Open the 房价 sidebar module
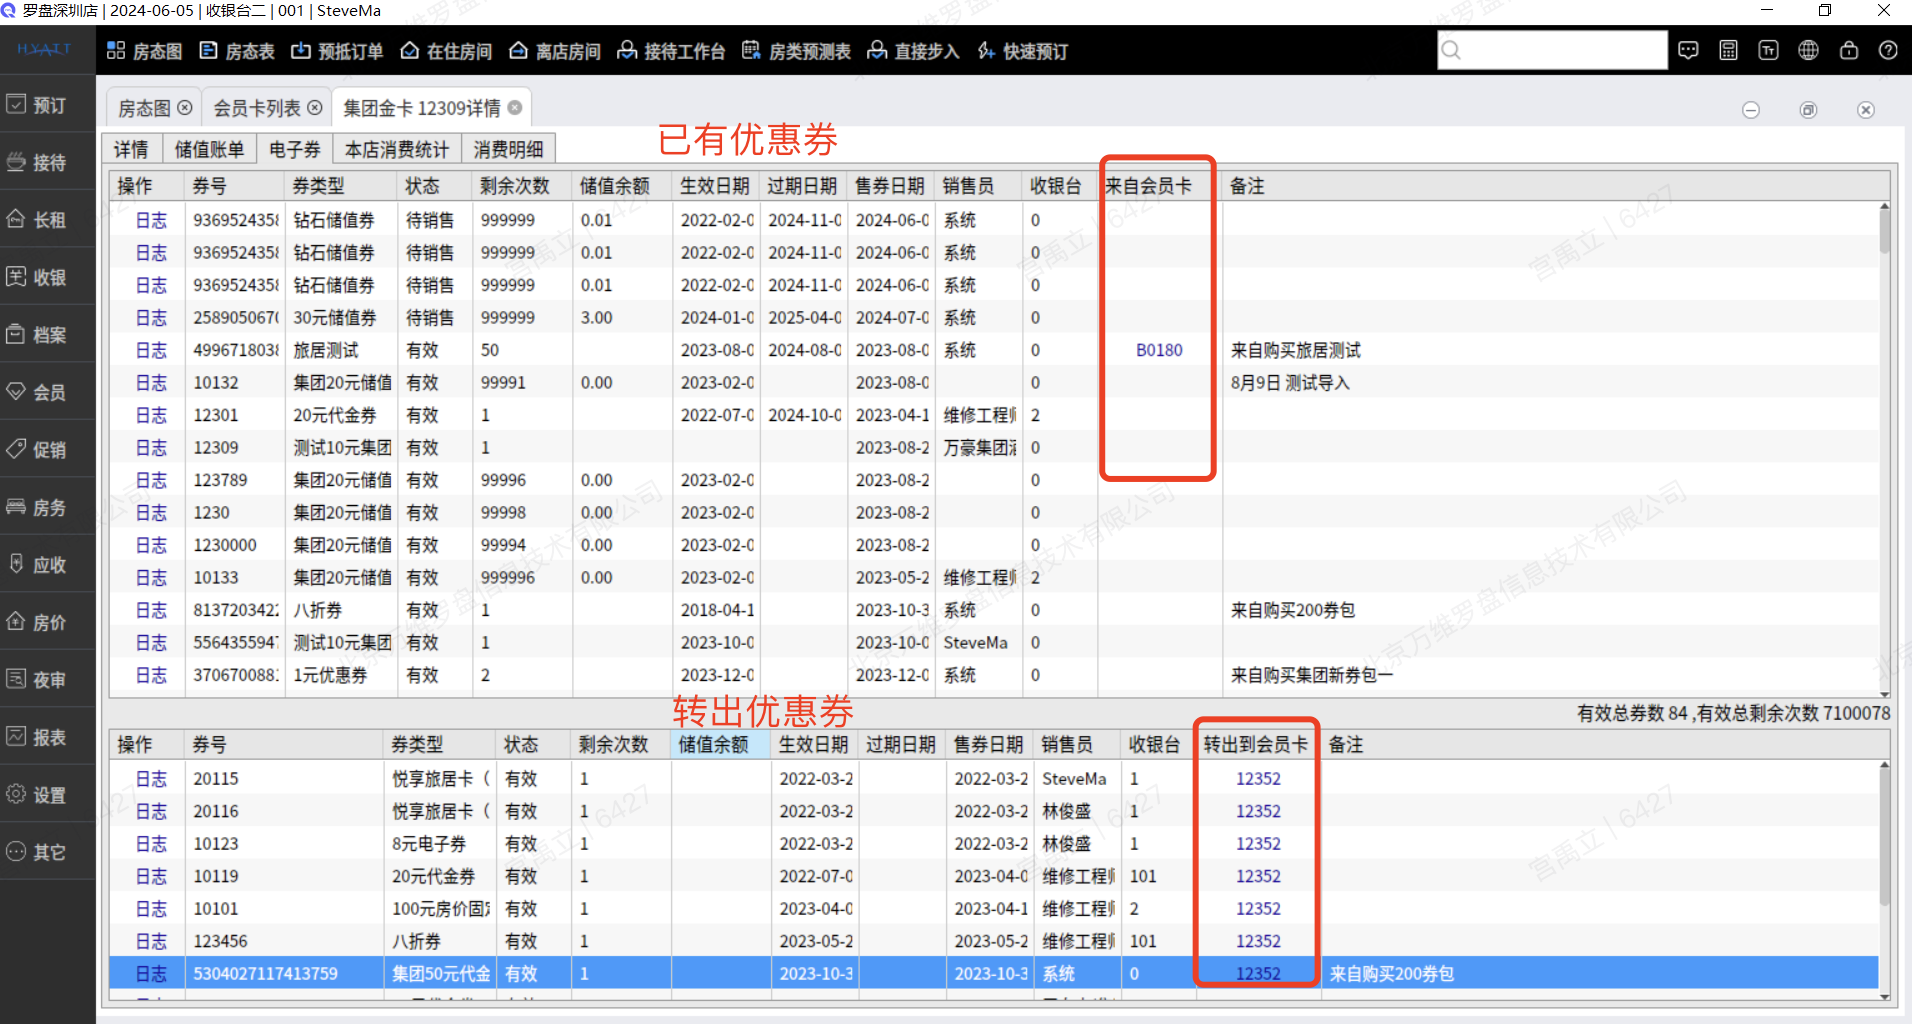 click(x=48, y=622)
